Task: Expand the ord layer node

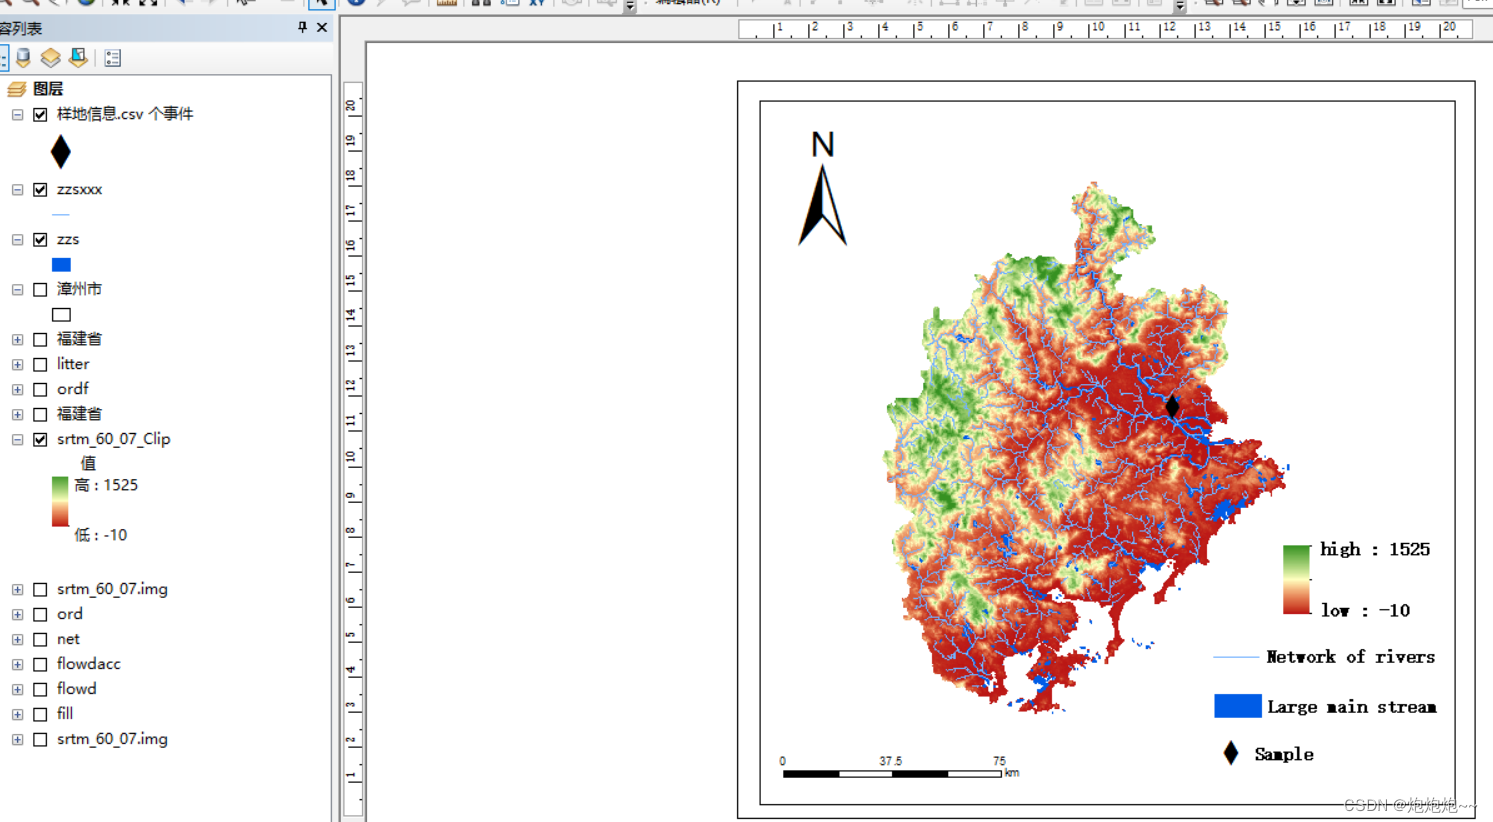Action: [17, 614]
